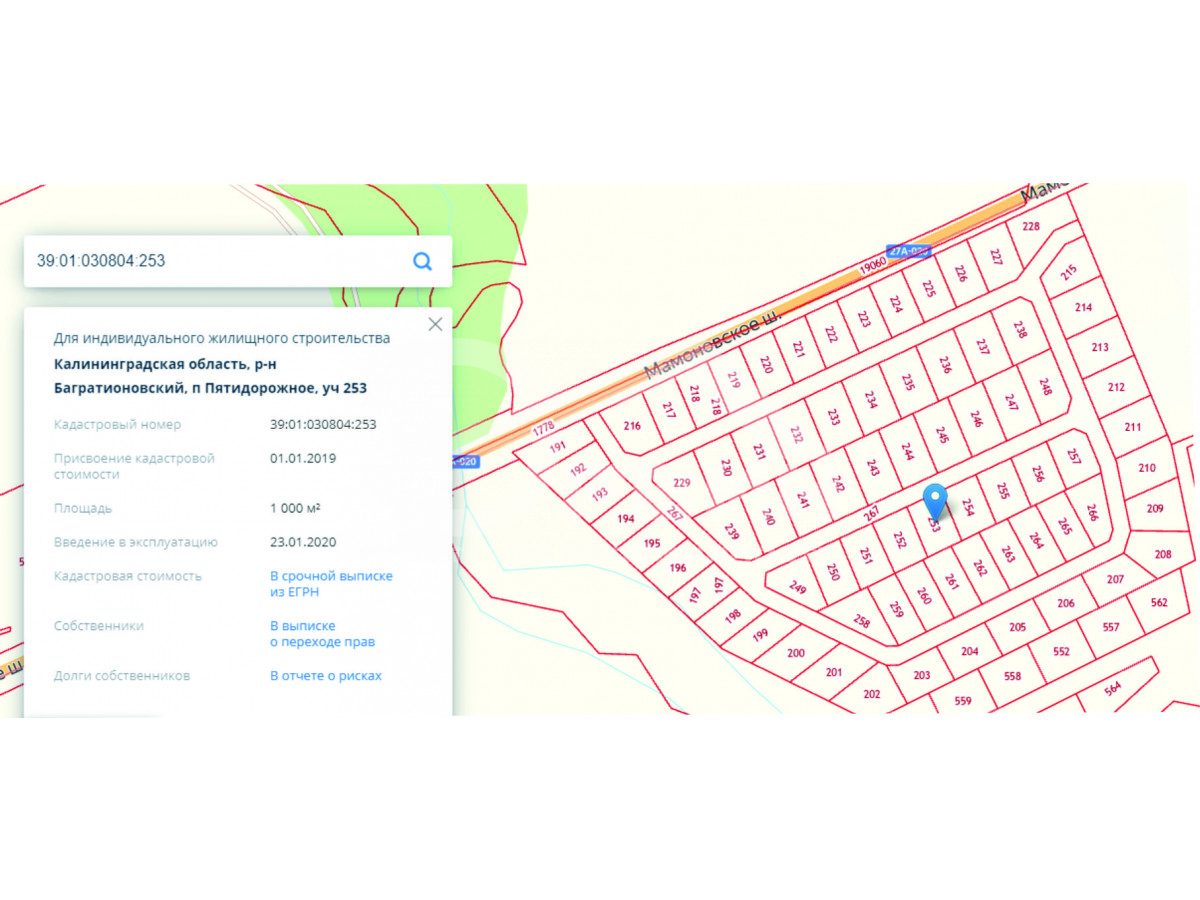Select parcel 213 on the map
Viewport: 1200px width, 900px height.
[1100, 348]
